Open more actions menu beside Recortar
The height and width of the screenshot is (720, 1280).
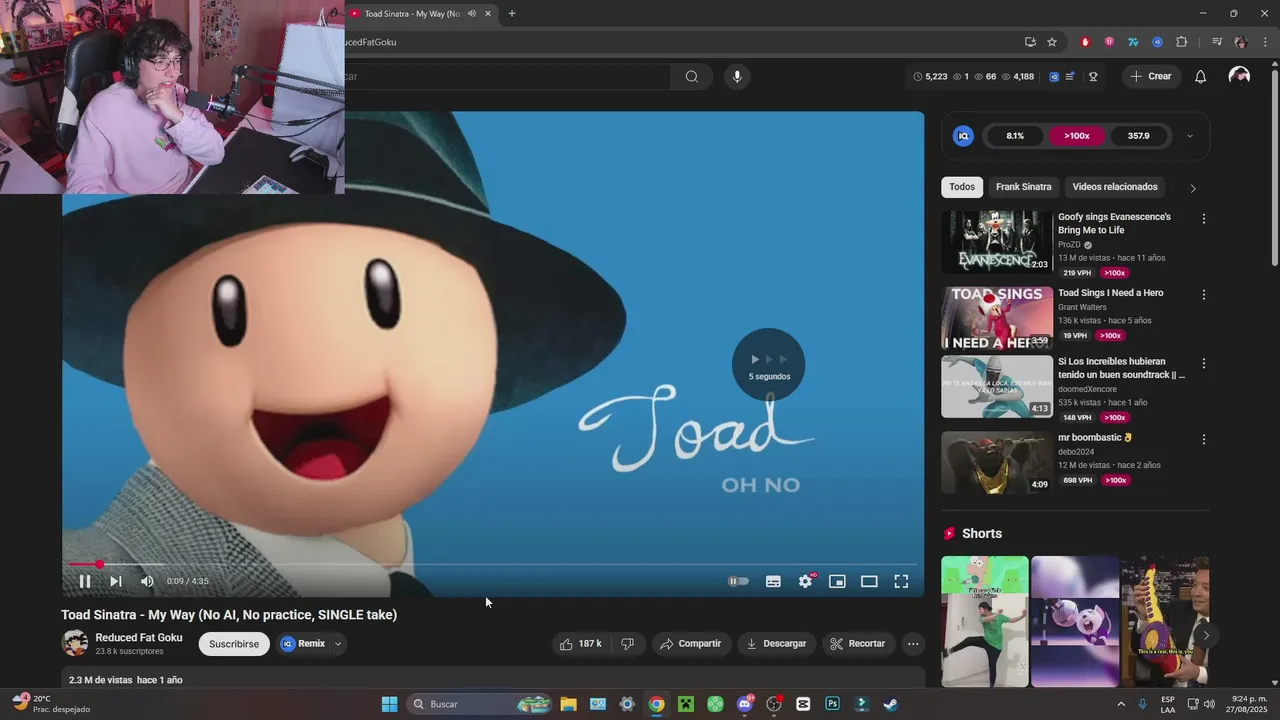(913, 644)
